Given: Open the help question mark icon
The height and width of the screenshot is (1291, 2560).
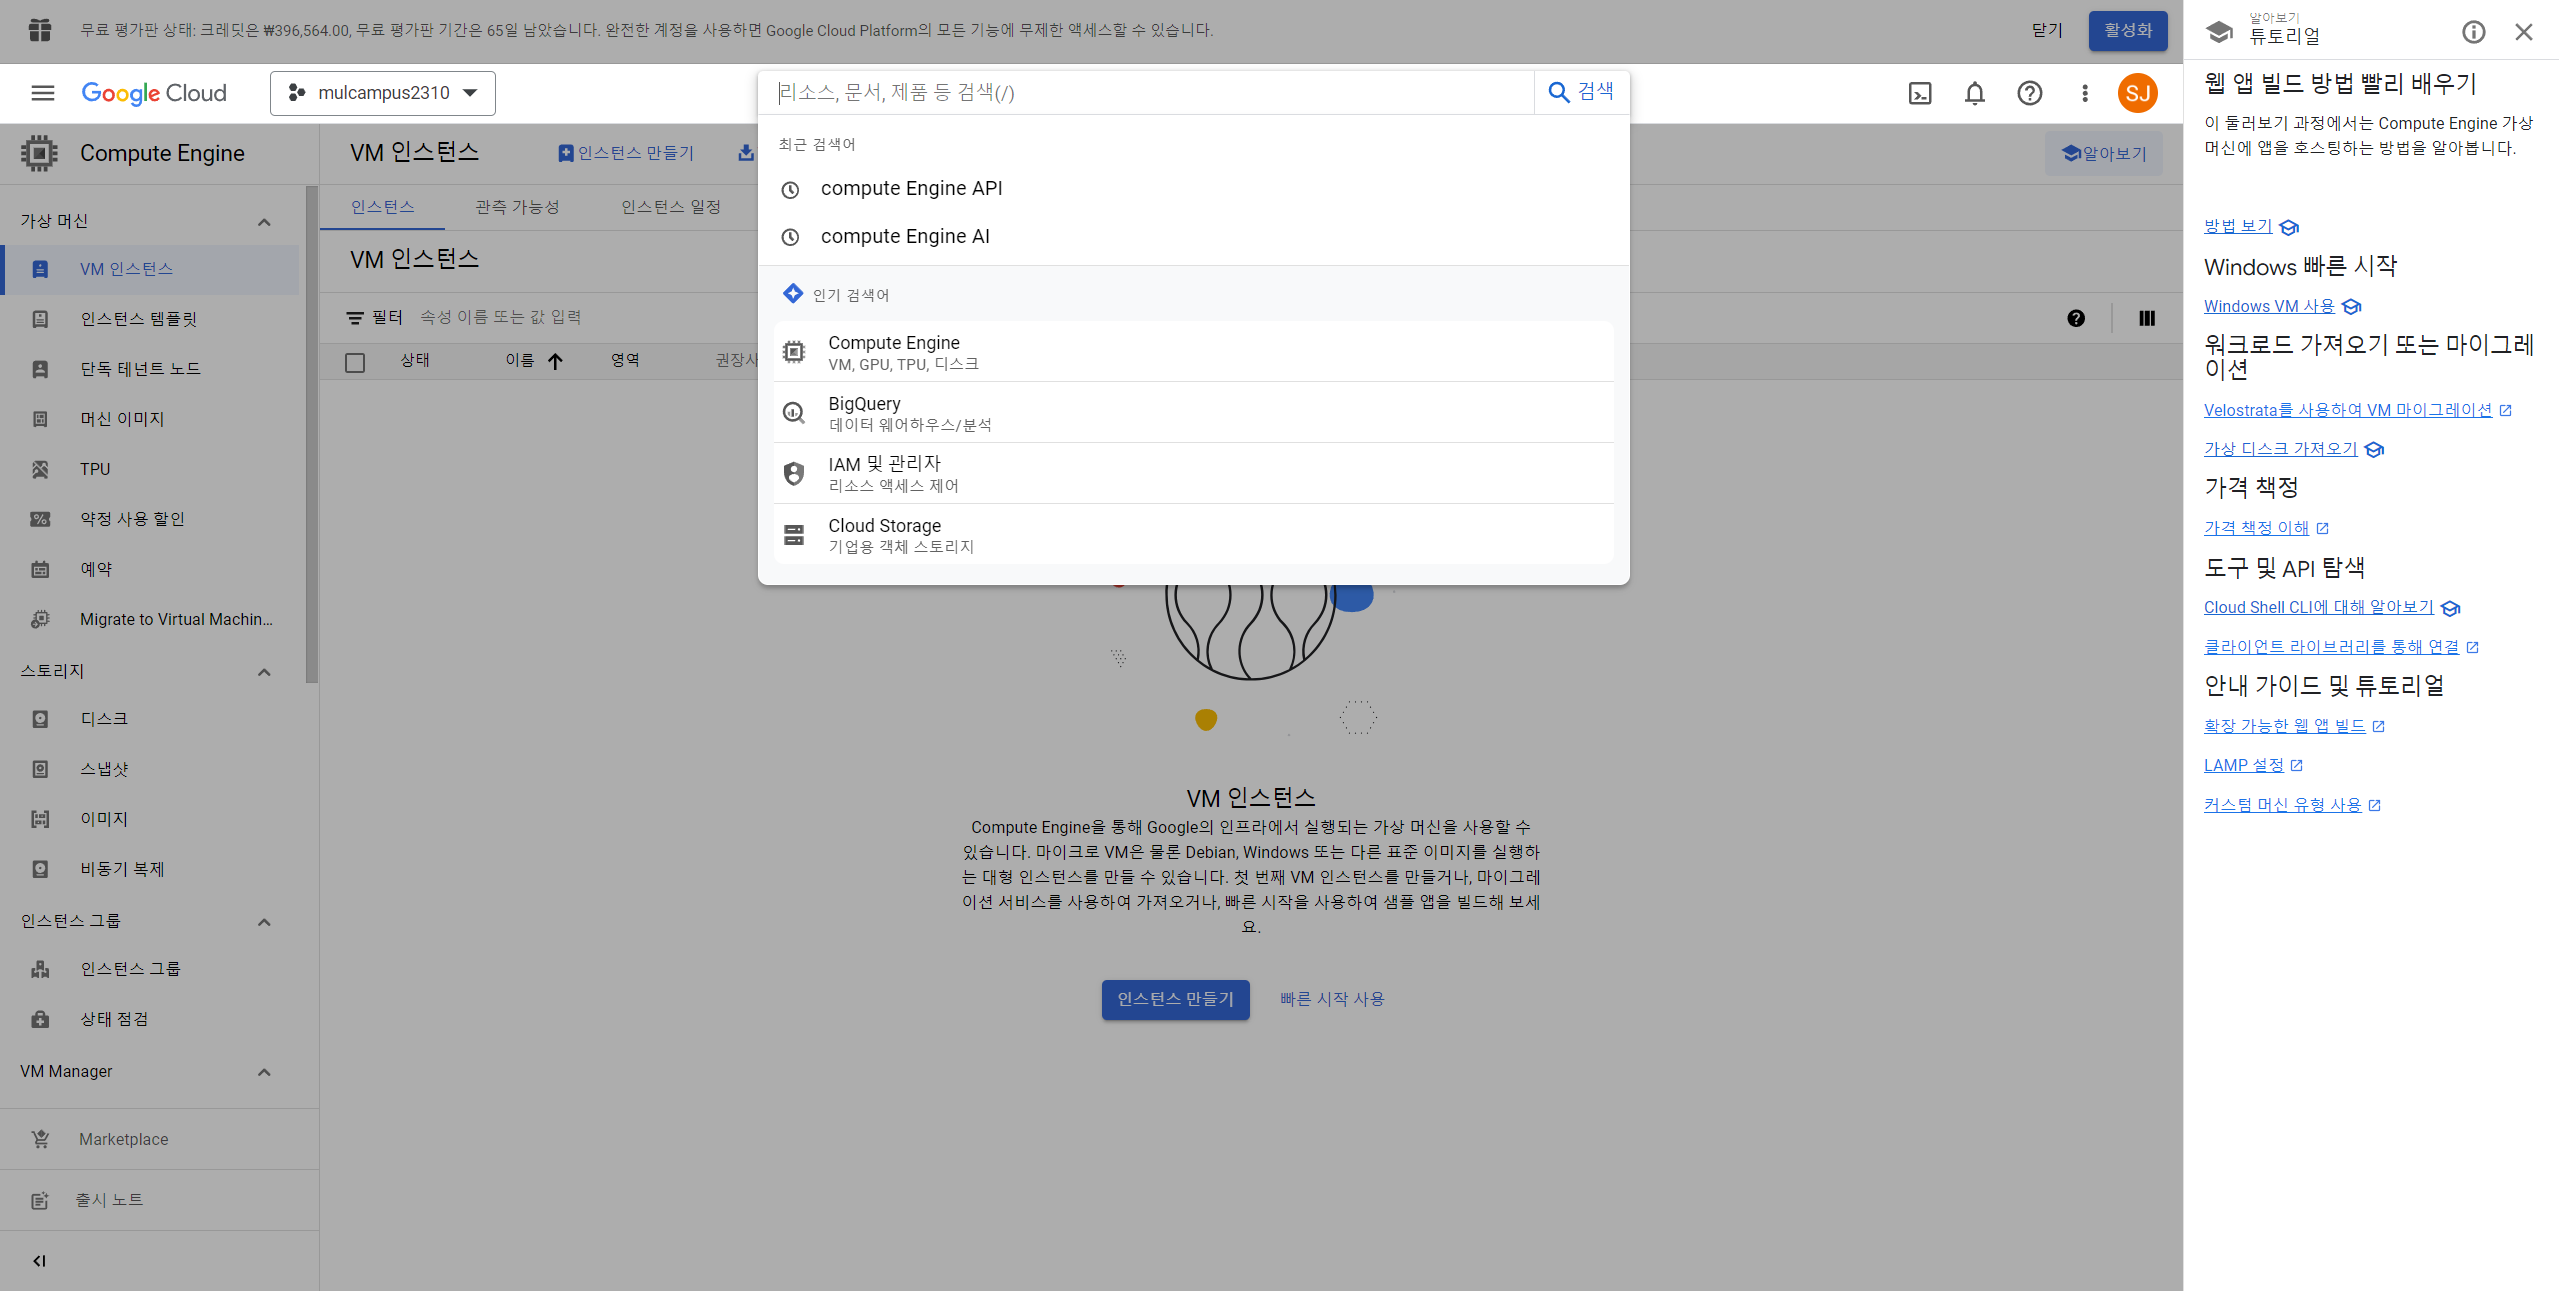Looking at the screenshot, I should click(x=2029, y=93).
